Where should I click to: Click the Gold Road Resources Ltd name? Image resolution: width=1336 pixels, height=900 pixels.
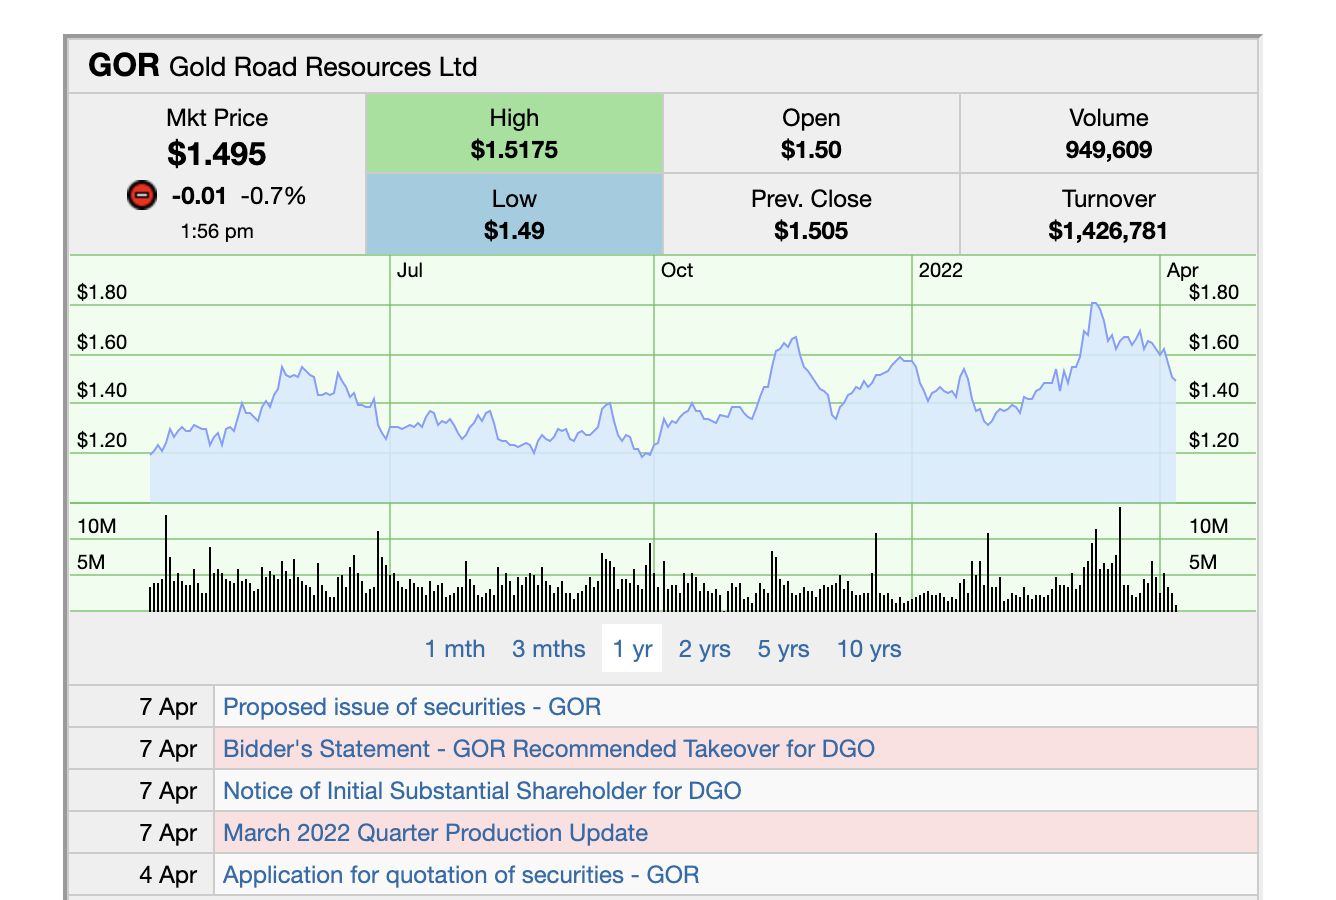coord(323,67)
